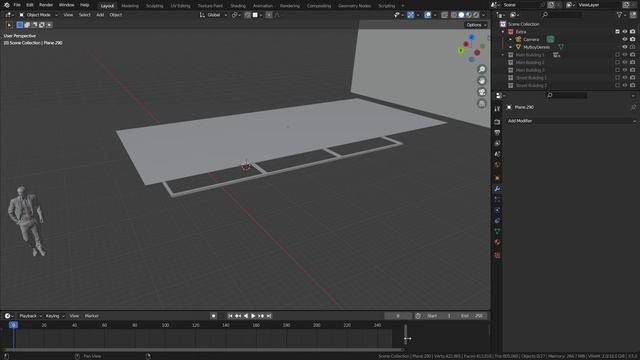
Task: Open the viewport Add menu
Action: click(100, 15)
